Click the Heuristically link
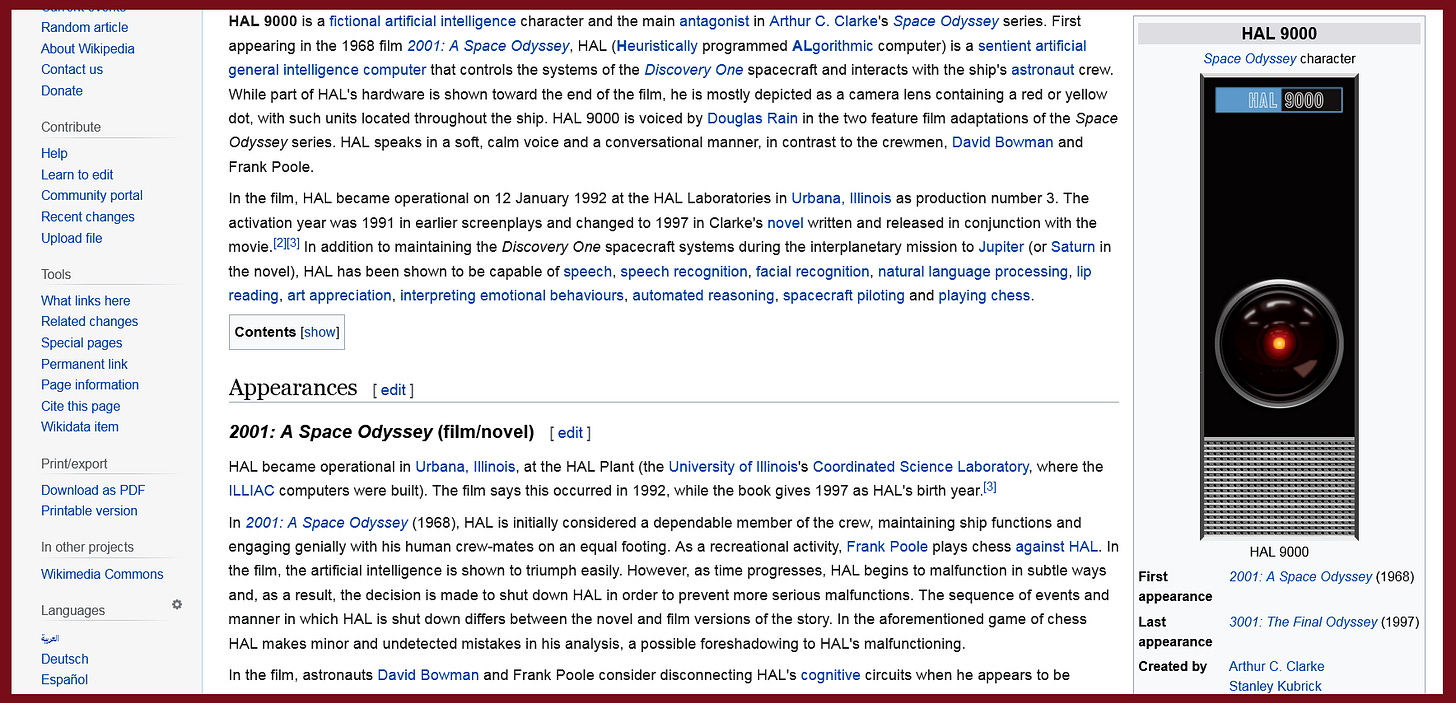The width and height of the screenshot is (1456, 703). pos(657,46)
